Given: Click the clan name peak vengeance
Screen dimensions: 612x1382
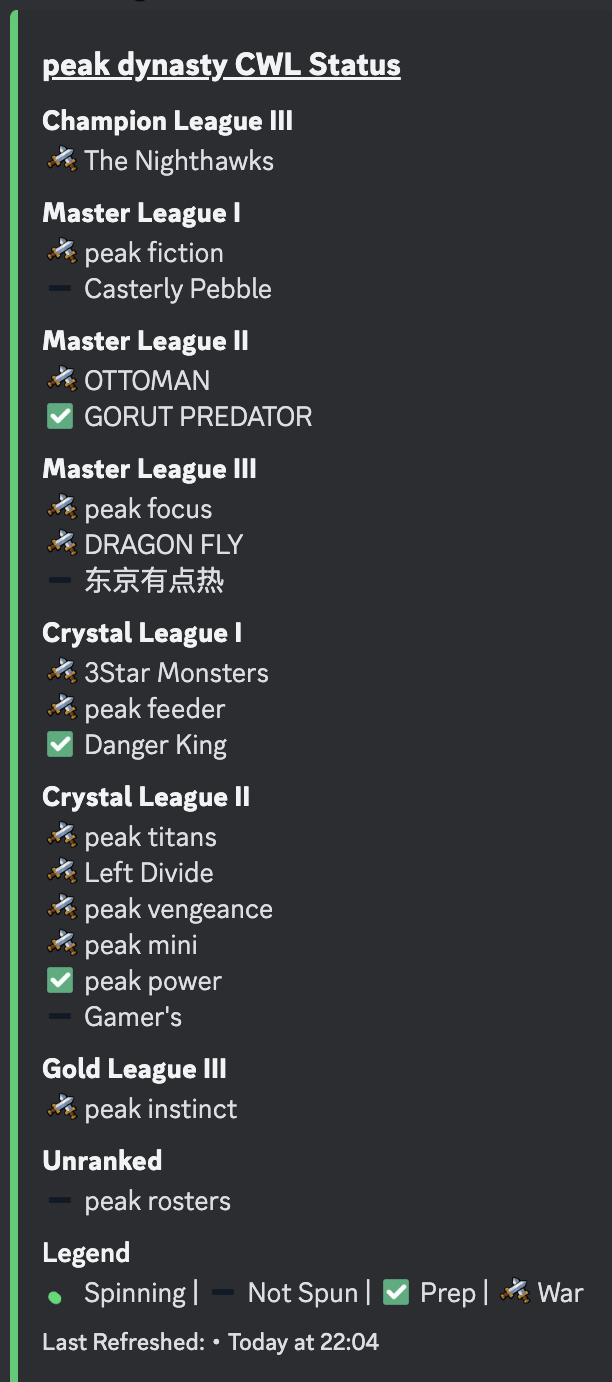Looking at the screenshot, I should [x=178, y=909].
